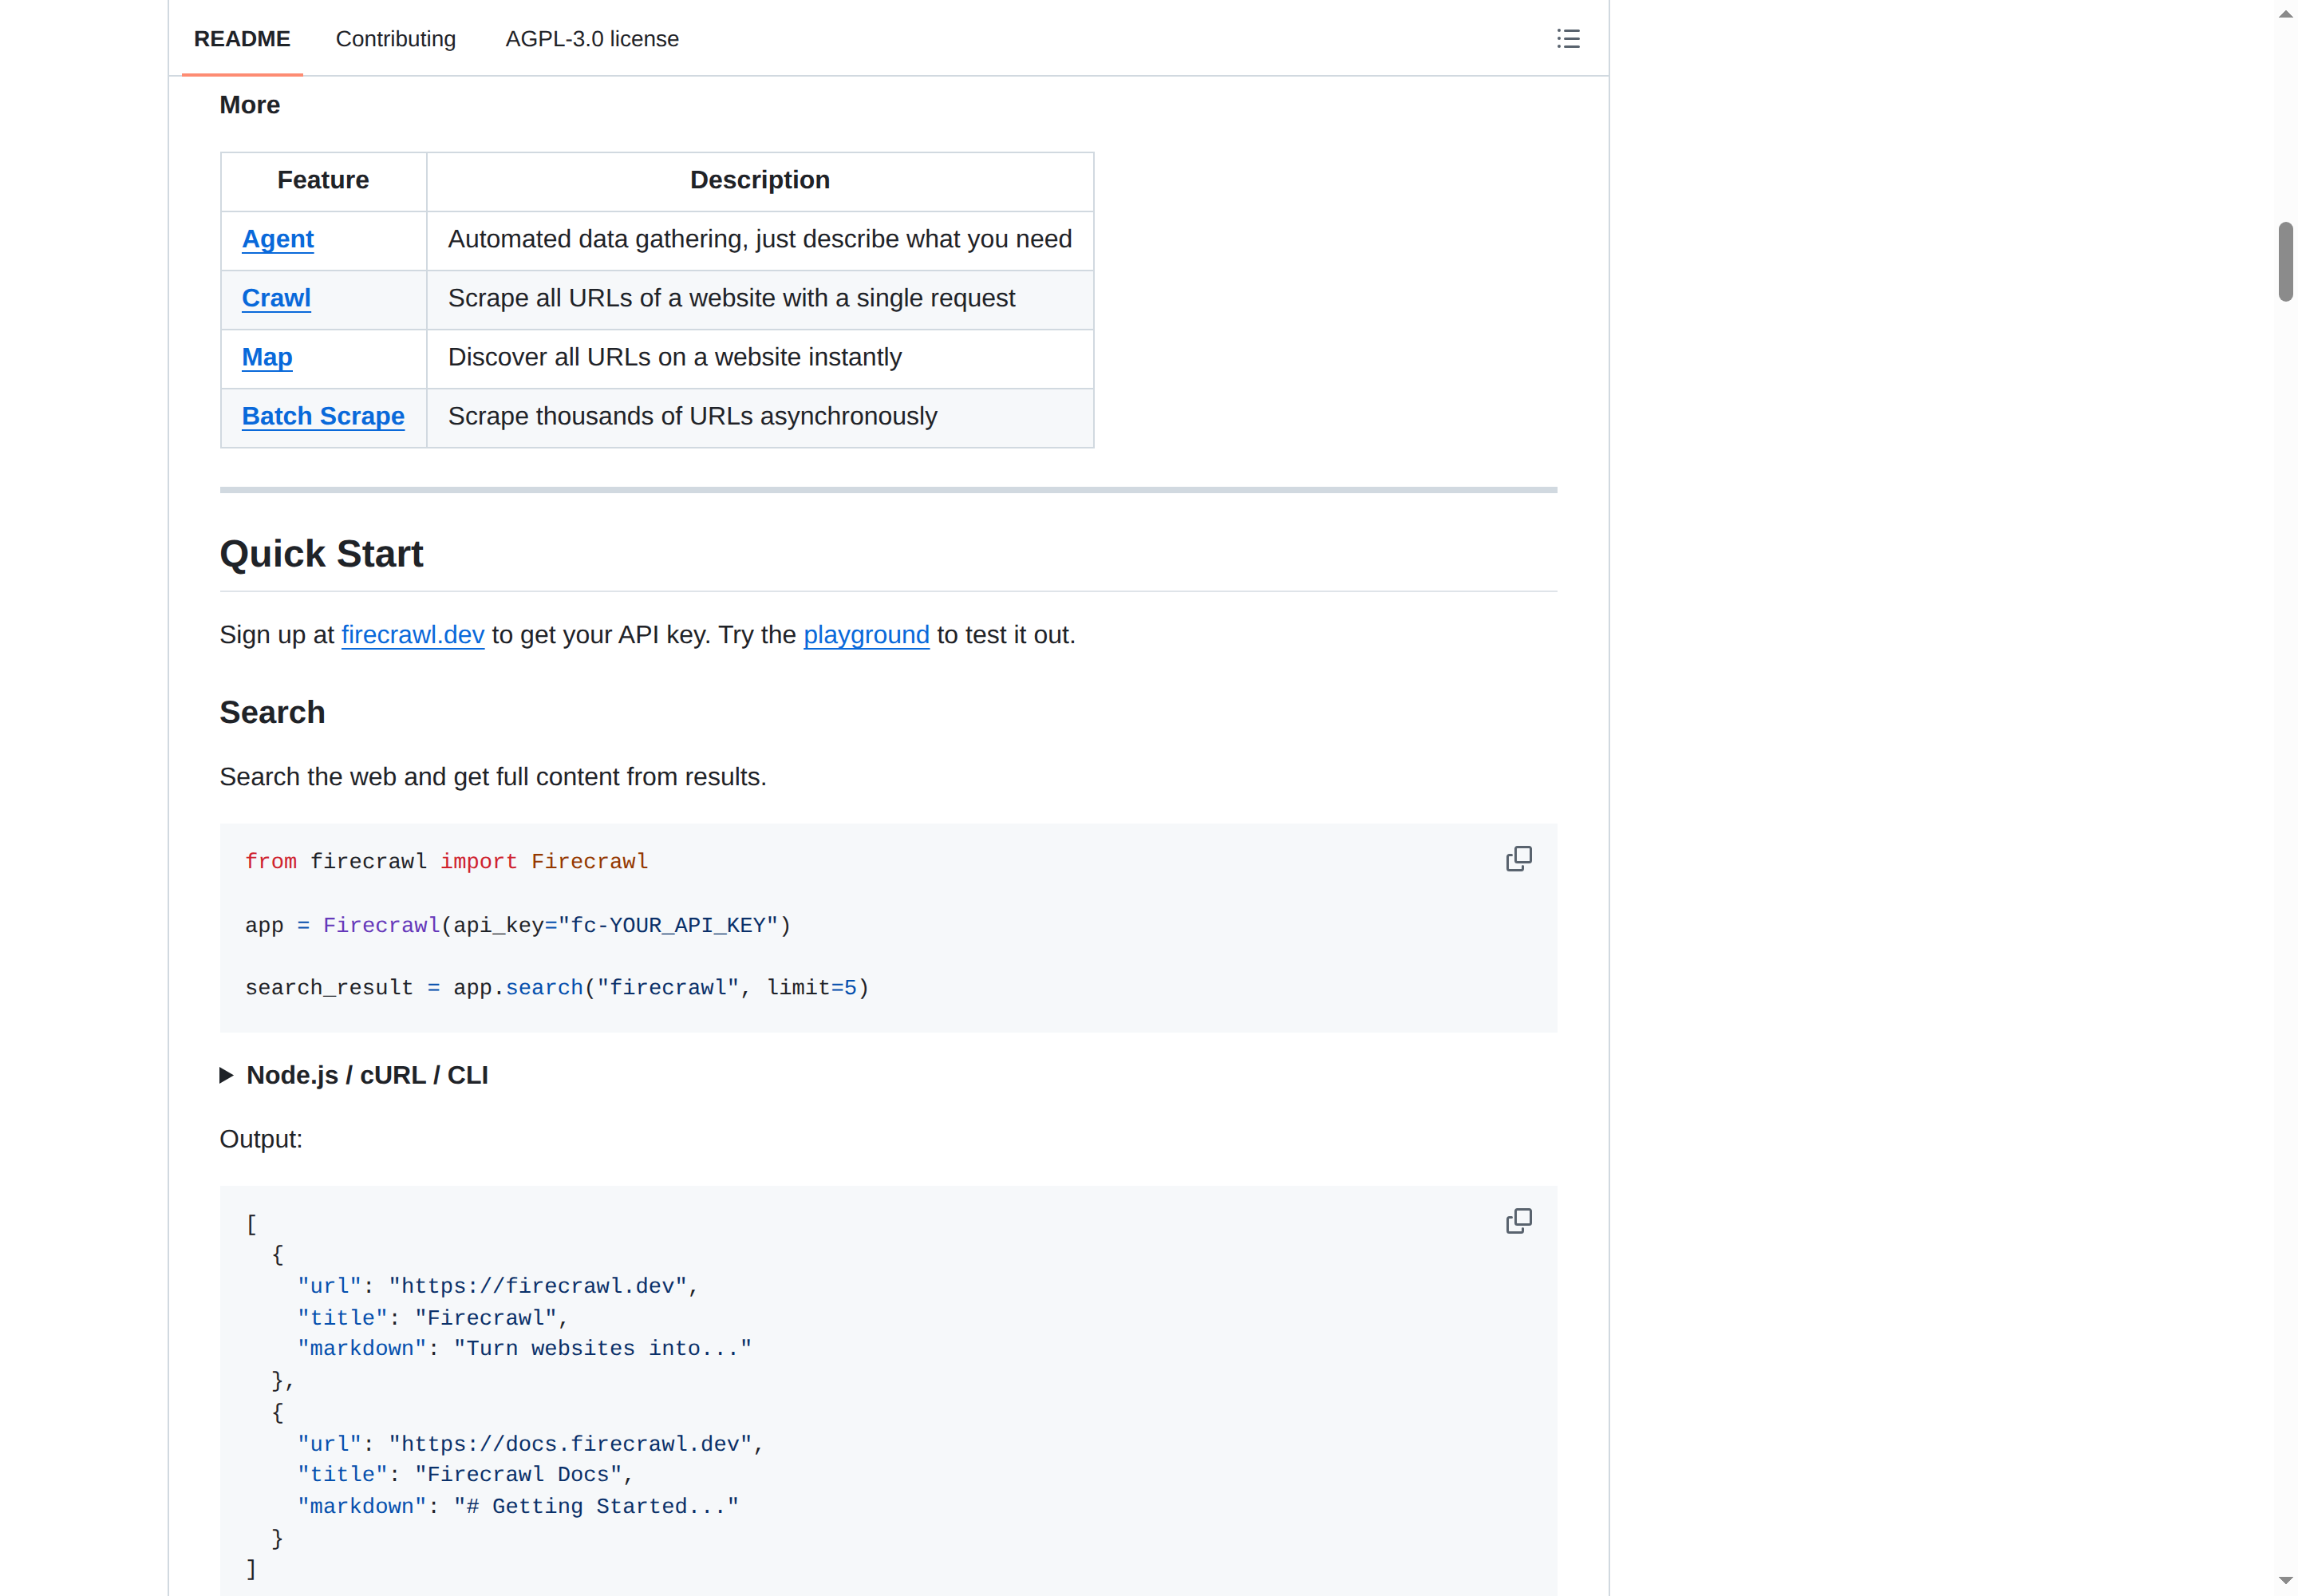Viewport: 2298px width, 1596px height.
Task: Click the 'Output:' label
Action: pyautogui.click(x=261, y=1139)
